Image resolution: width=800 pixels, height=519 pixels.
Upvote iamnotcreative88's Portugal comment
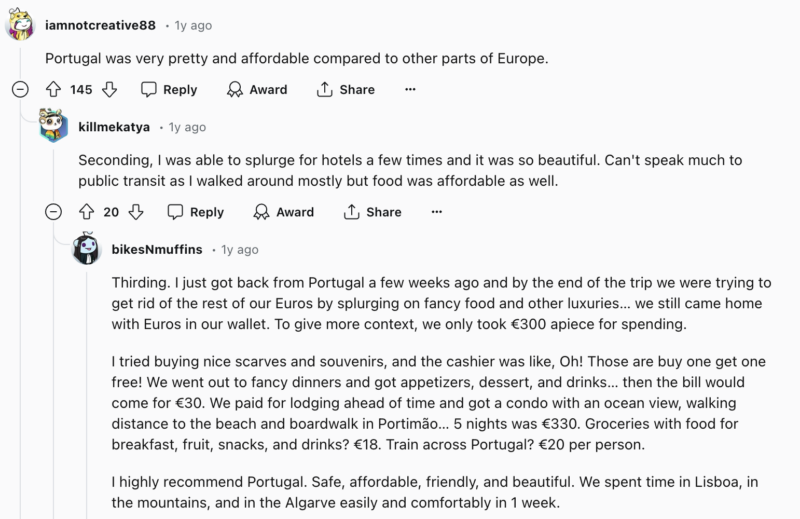pyautogui.click(x=54, y=90)
